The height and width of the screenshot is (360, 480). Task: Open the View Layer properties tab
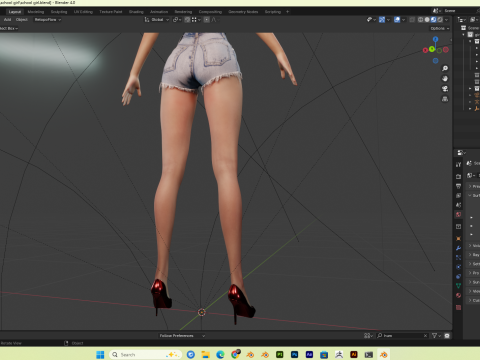pos(458,195)
